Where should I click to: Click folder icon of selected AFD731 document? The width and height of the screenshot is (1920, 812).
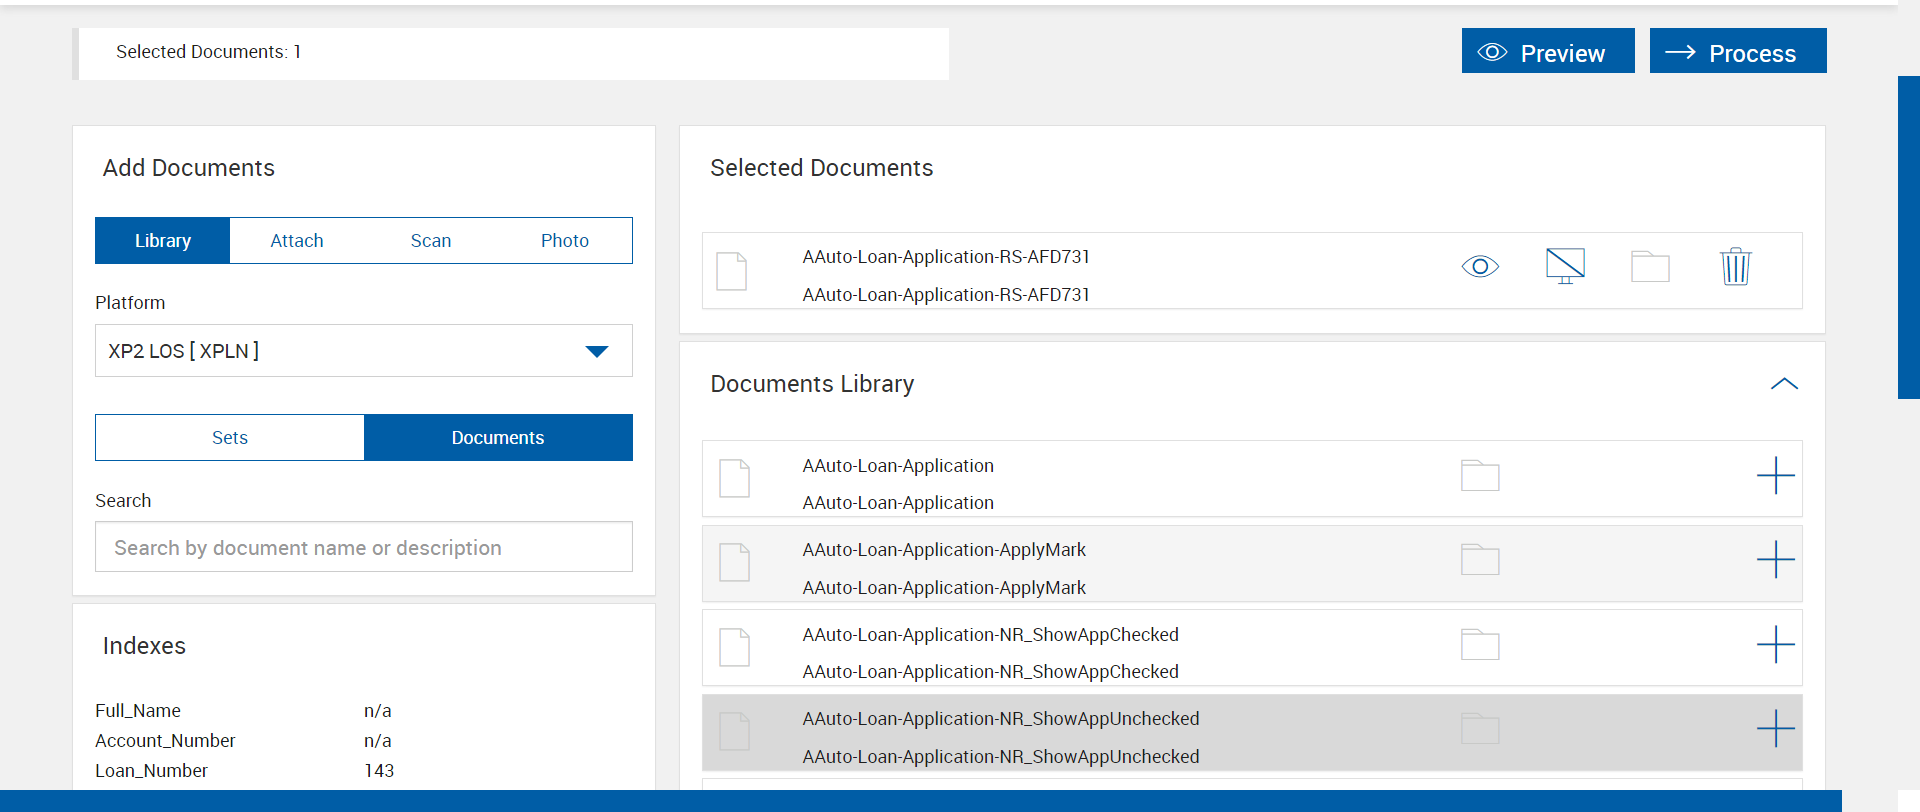tap(1650, 267)
